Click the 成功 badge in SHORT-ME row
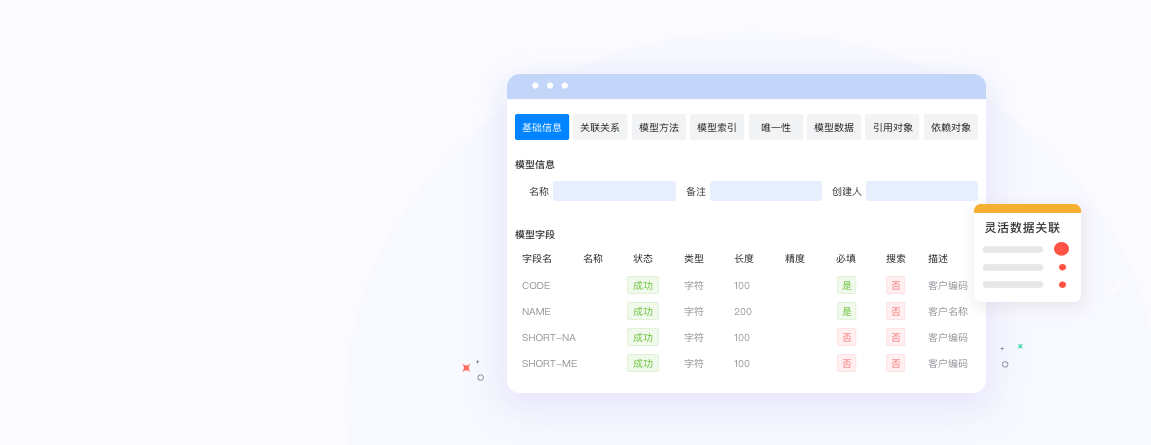 pos(643,363)
